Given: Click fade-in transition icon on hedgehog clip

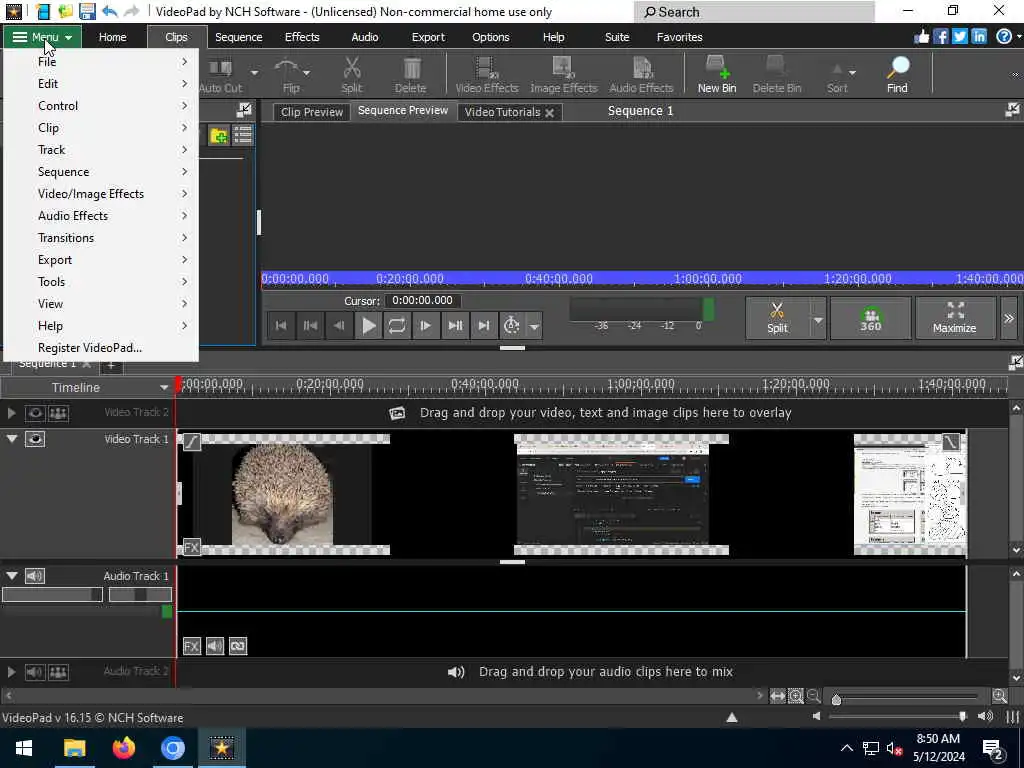Looking at the screenshot, I should coord(191,442).
